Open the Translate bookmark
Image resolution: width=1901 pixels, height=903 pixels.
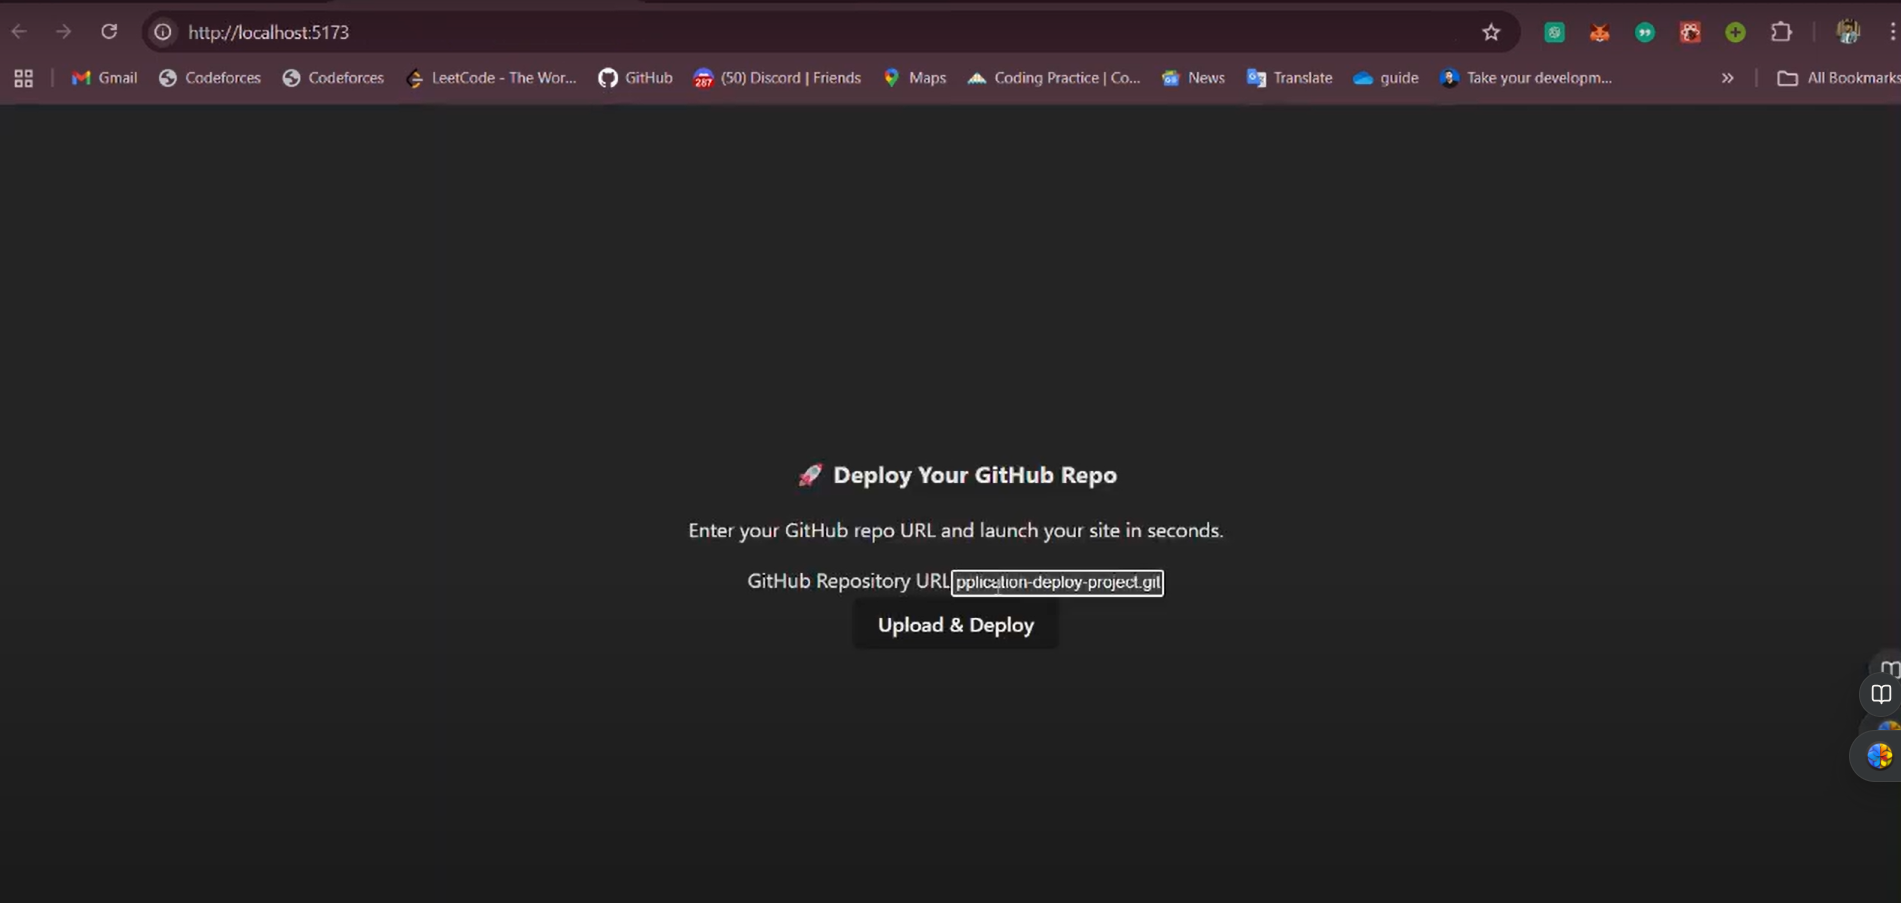(1289, 77)
